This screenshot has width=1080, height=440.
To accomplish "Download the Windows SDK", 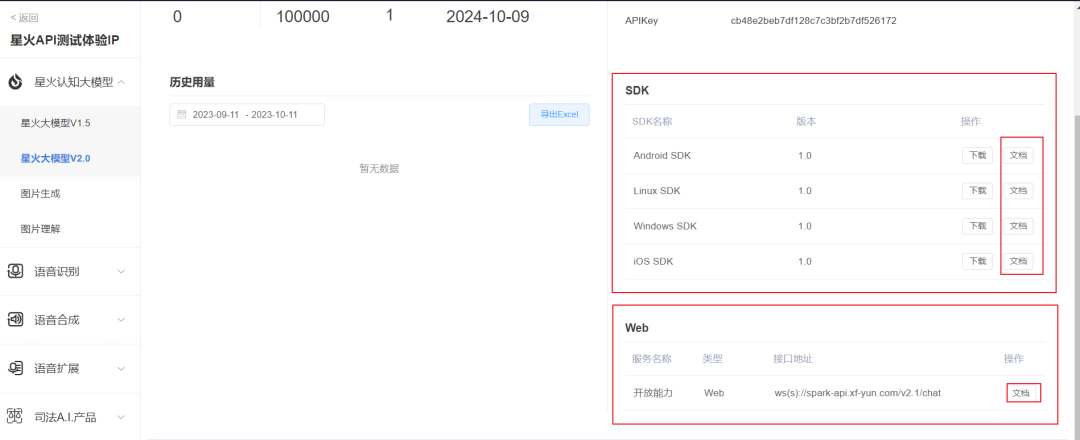I will click(977, 226).
